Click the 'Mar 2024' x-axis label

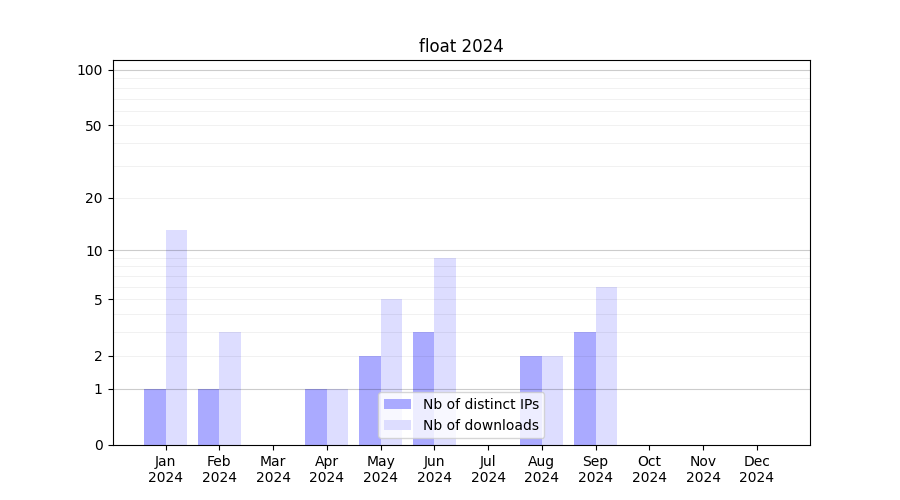(273, 469)
